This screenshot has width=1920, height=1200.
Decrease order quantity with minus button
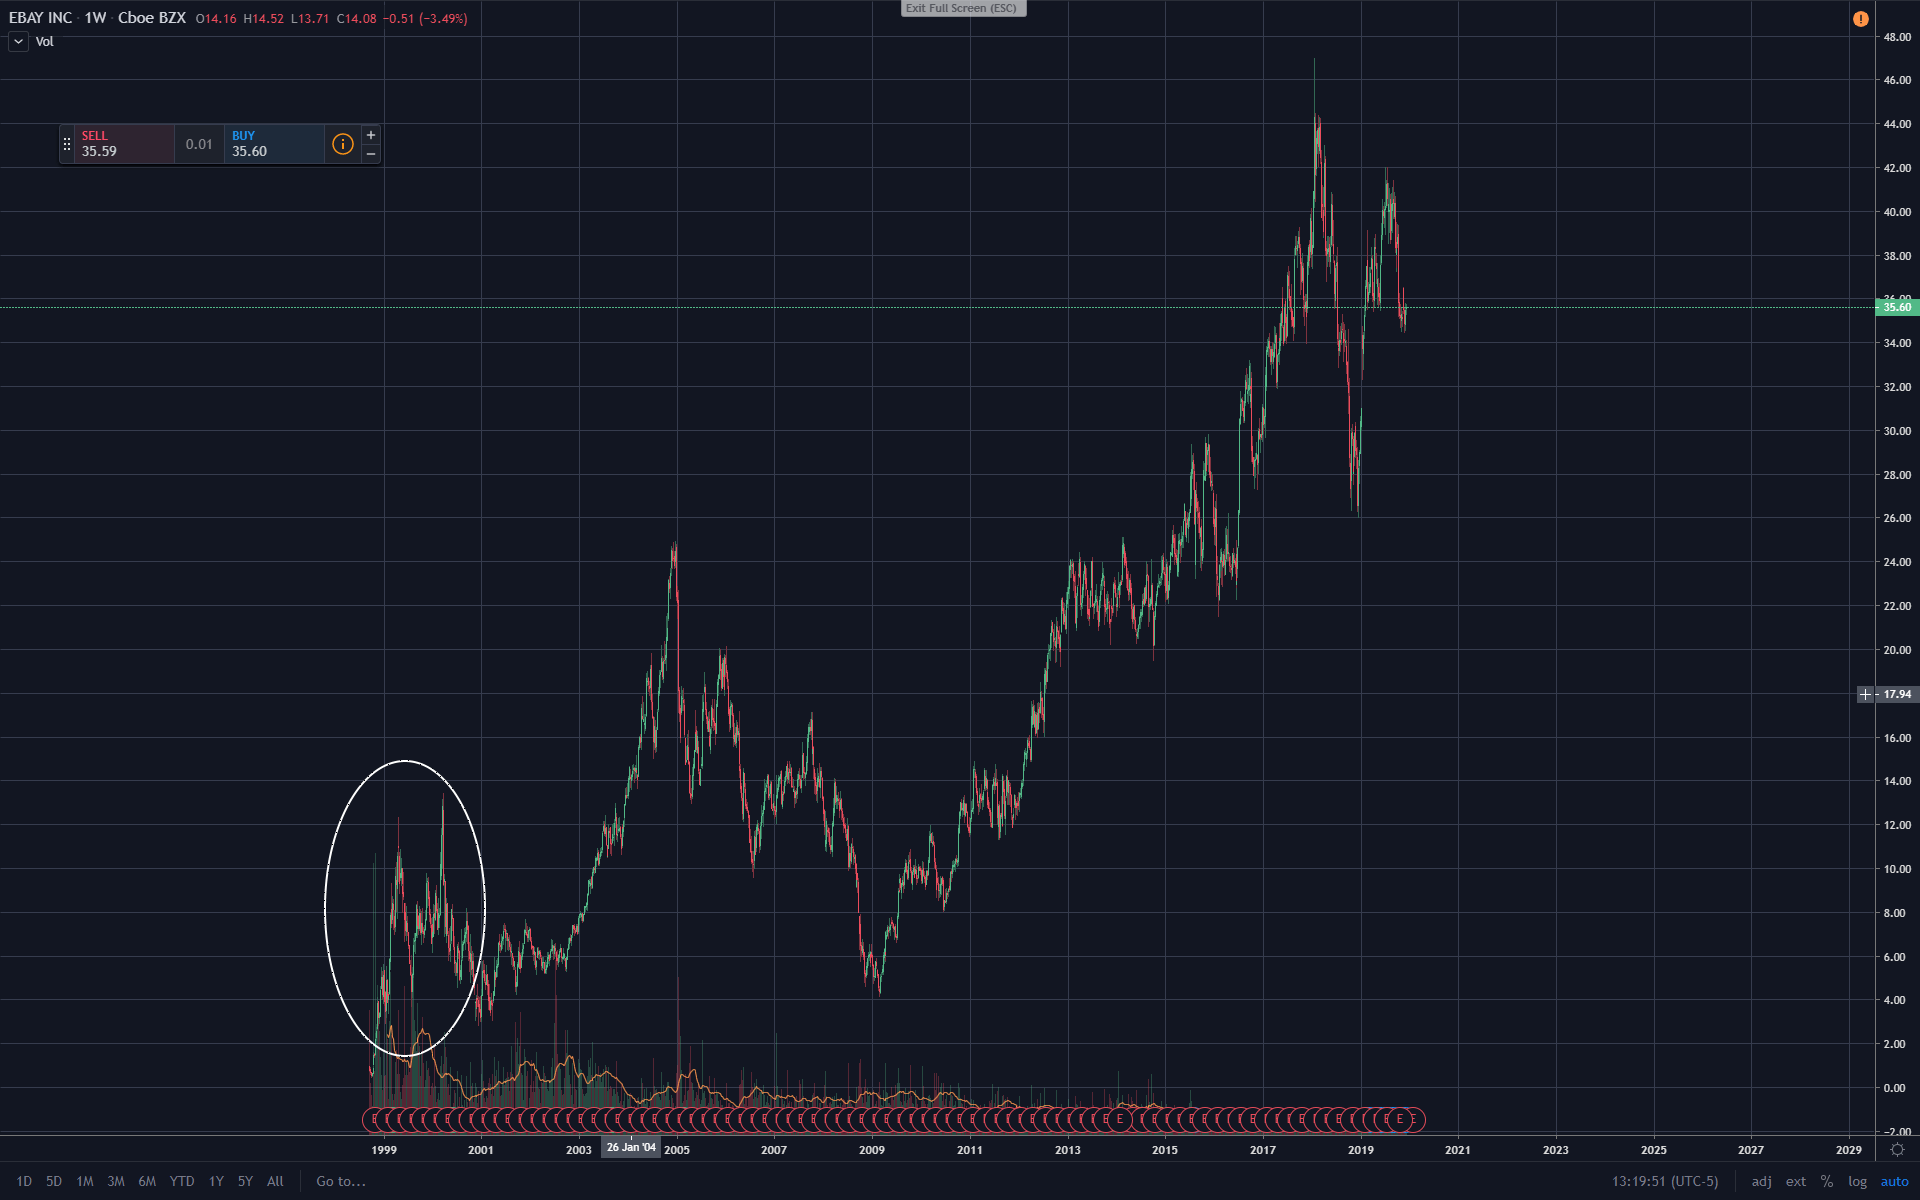coord(371,154)
